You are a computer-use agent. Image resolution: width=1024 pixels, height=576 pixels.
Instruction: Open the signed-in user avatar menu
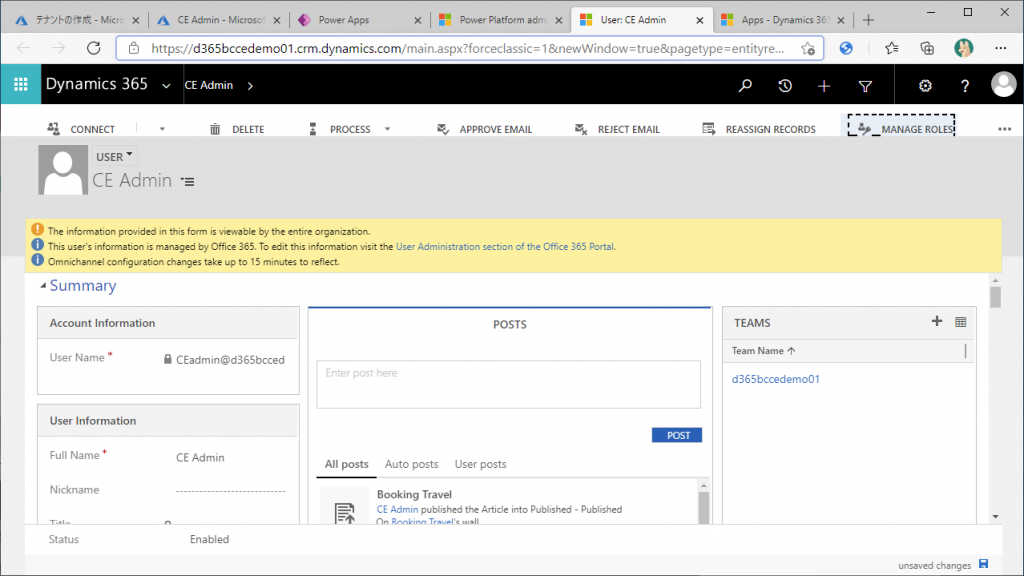[1004, 84]
